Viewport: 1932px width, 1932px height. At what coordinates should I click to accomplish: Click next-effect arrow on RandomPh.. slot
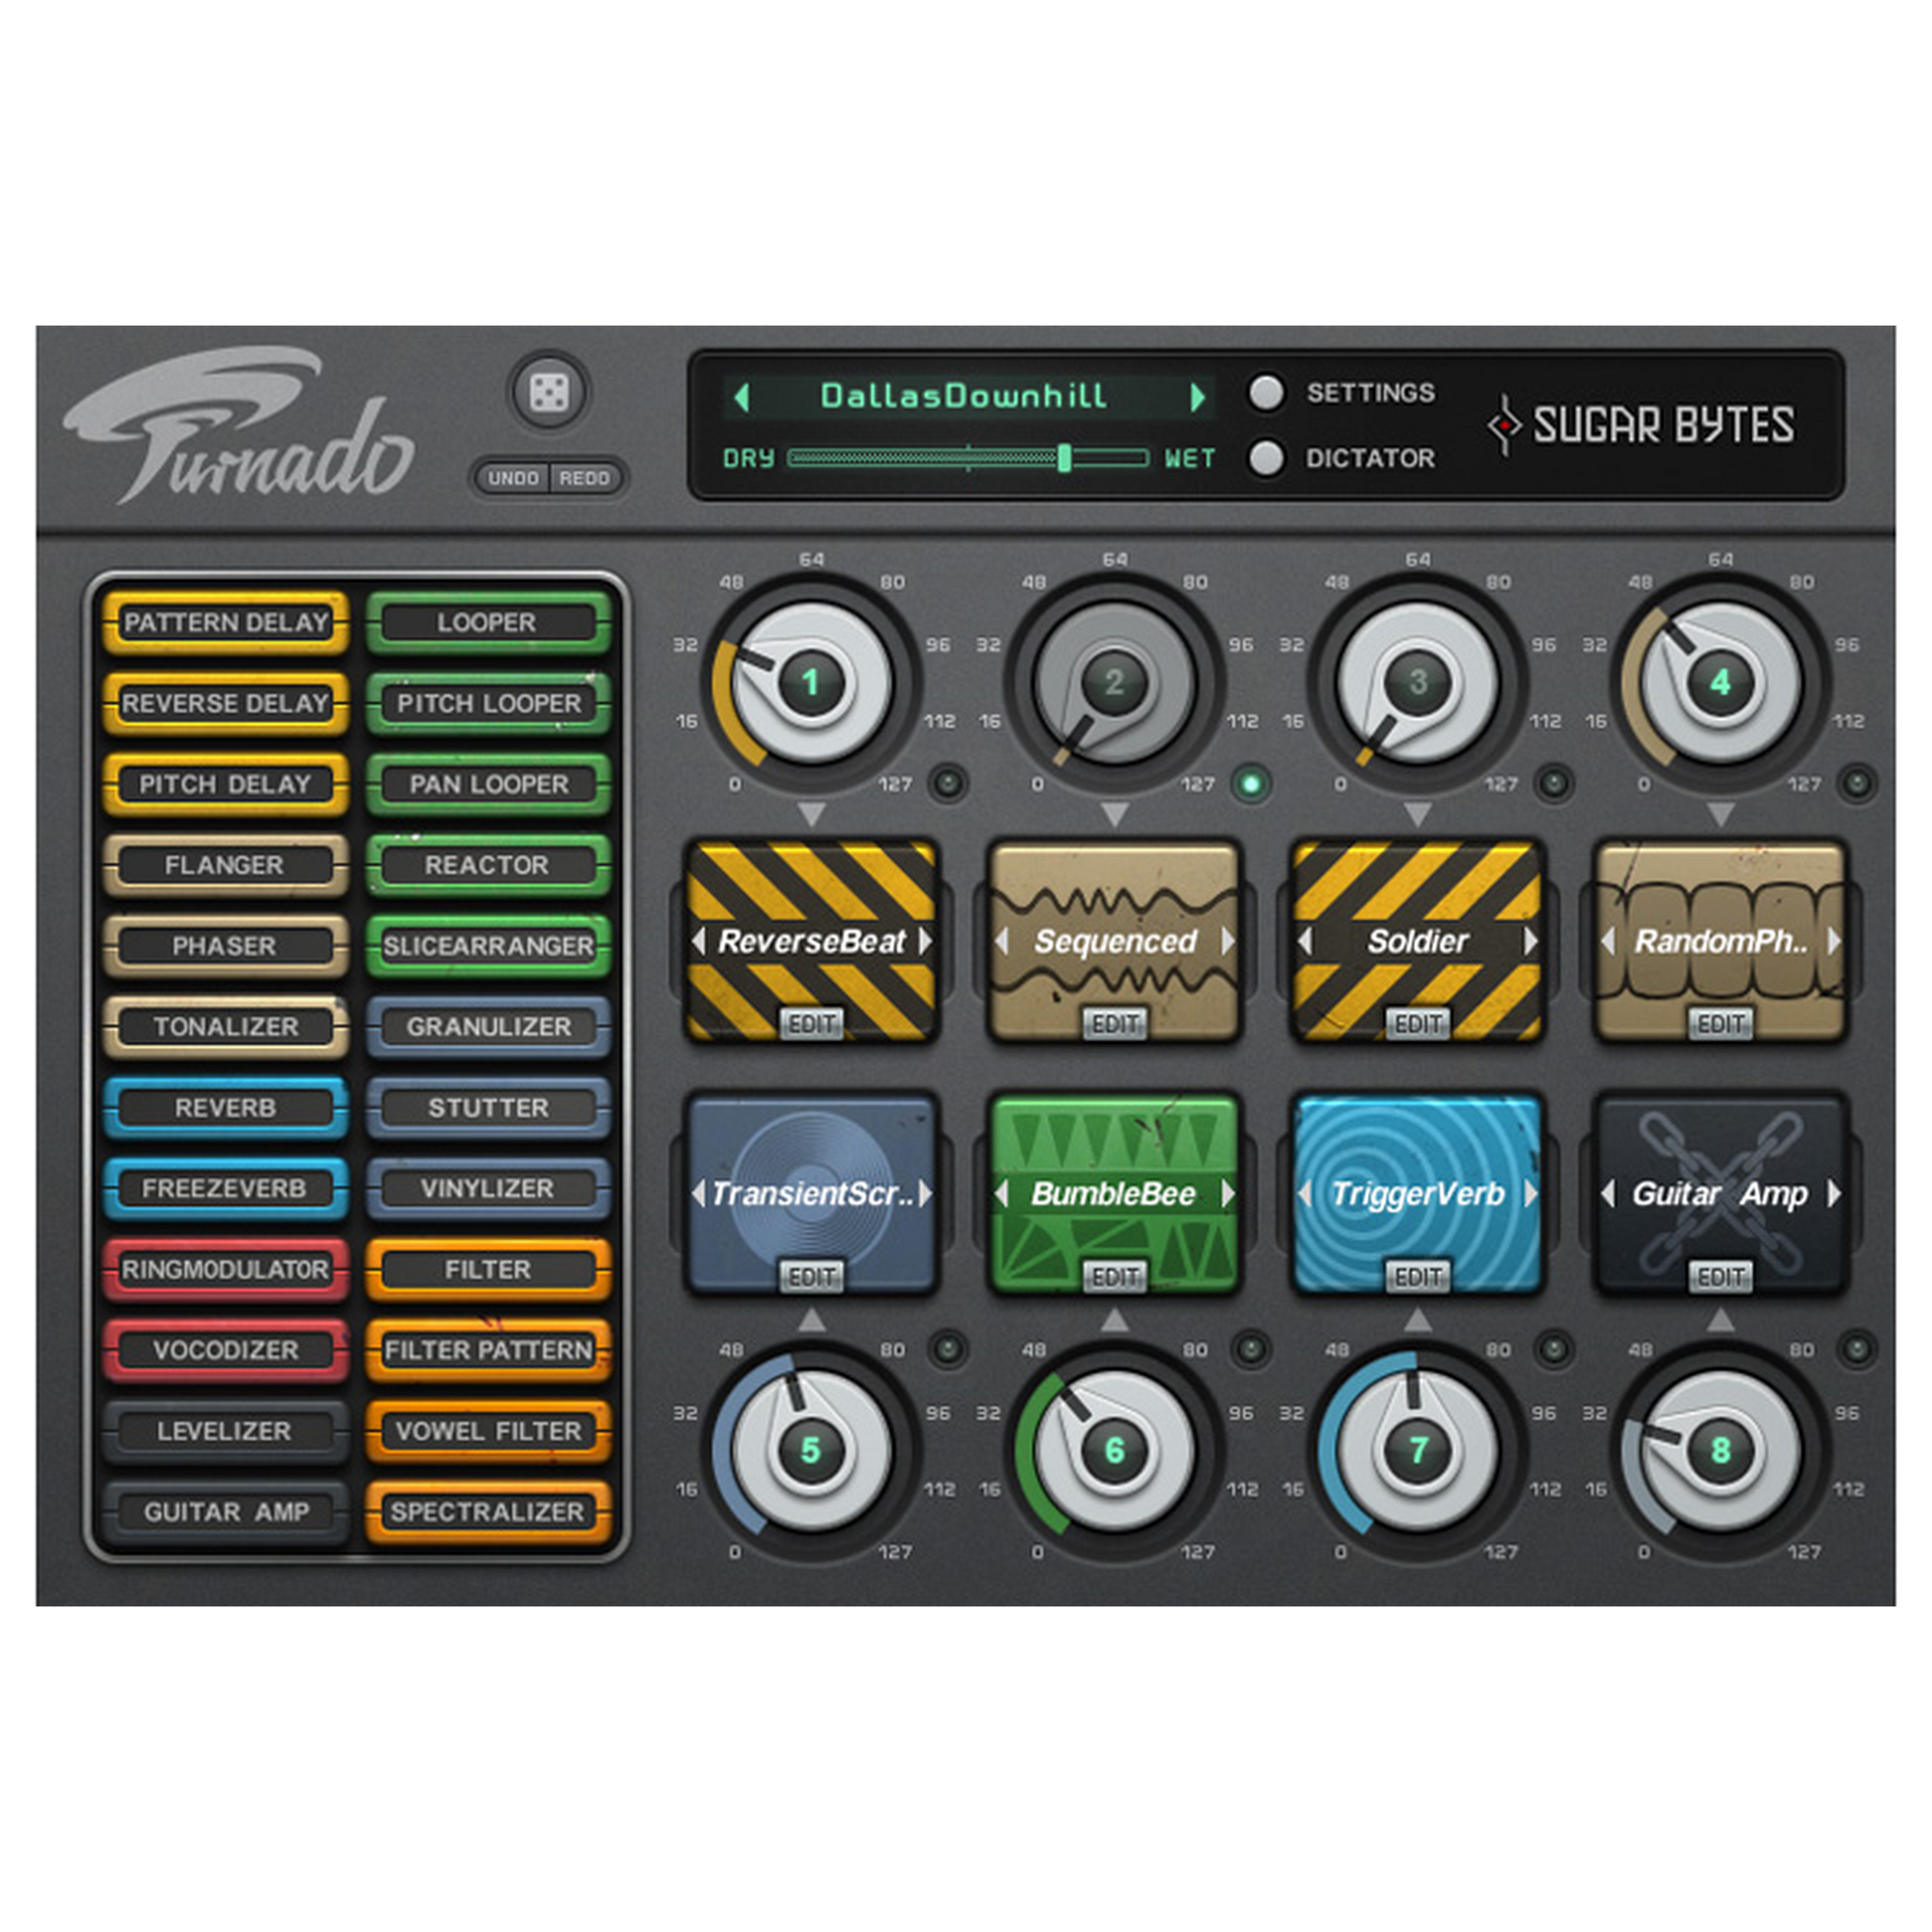coord(1834,941)
